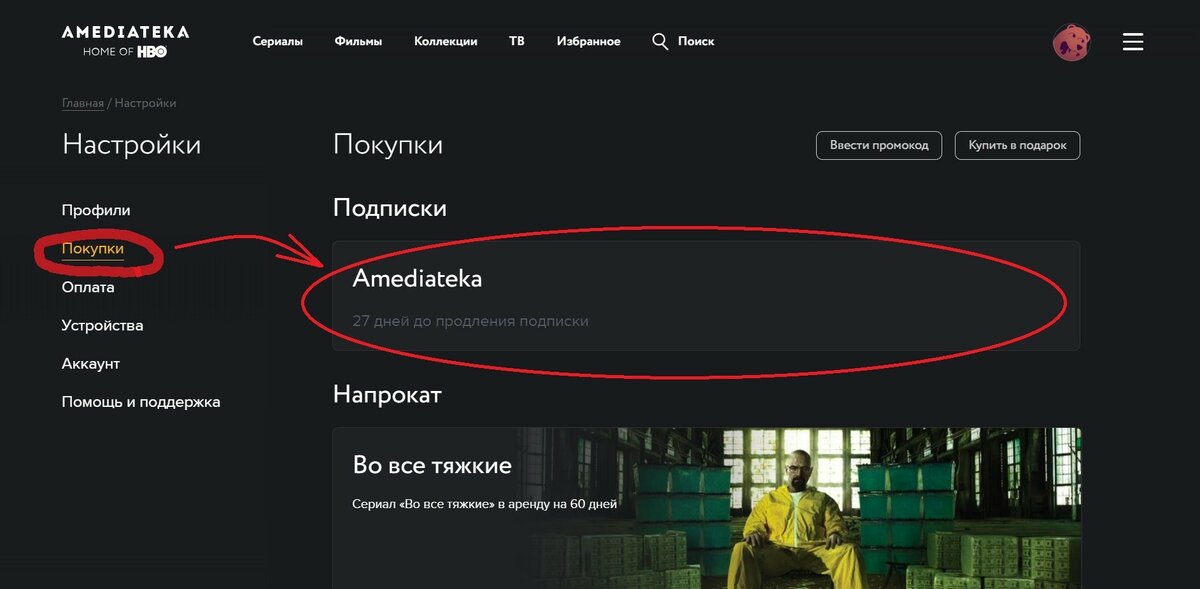This screenshot has width=1200, height=589.
Task: Click the Купить в подарок button
Action: tap(1017, 145)
